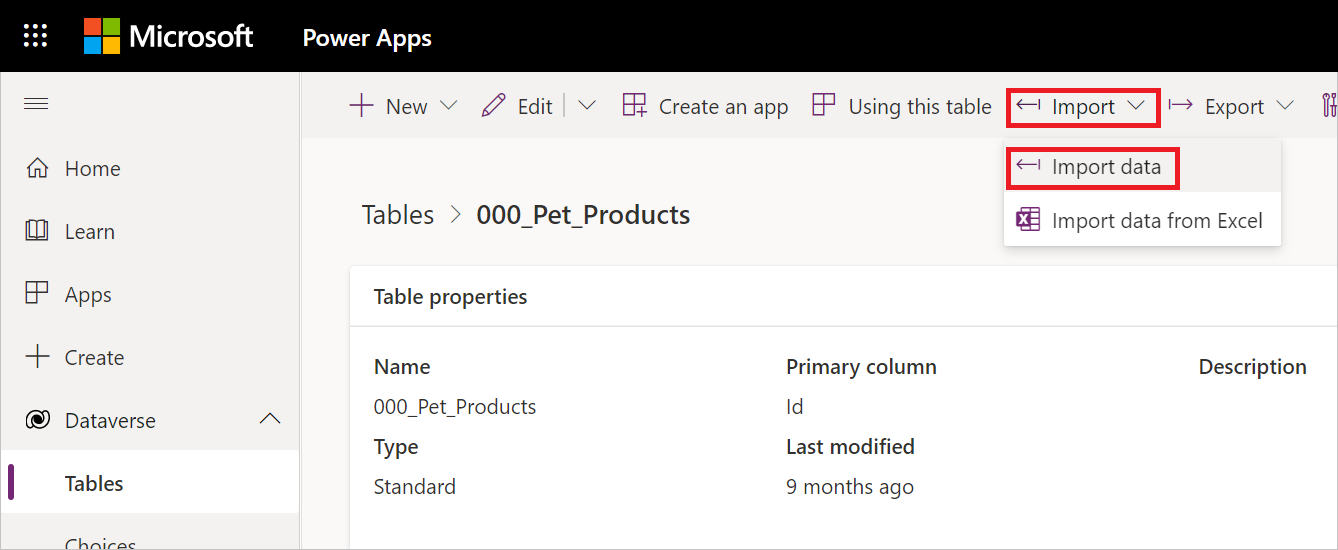1338x550 pixels.
Task: Collapse the Dataverse section chevron
Action: (270, 420)
